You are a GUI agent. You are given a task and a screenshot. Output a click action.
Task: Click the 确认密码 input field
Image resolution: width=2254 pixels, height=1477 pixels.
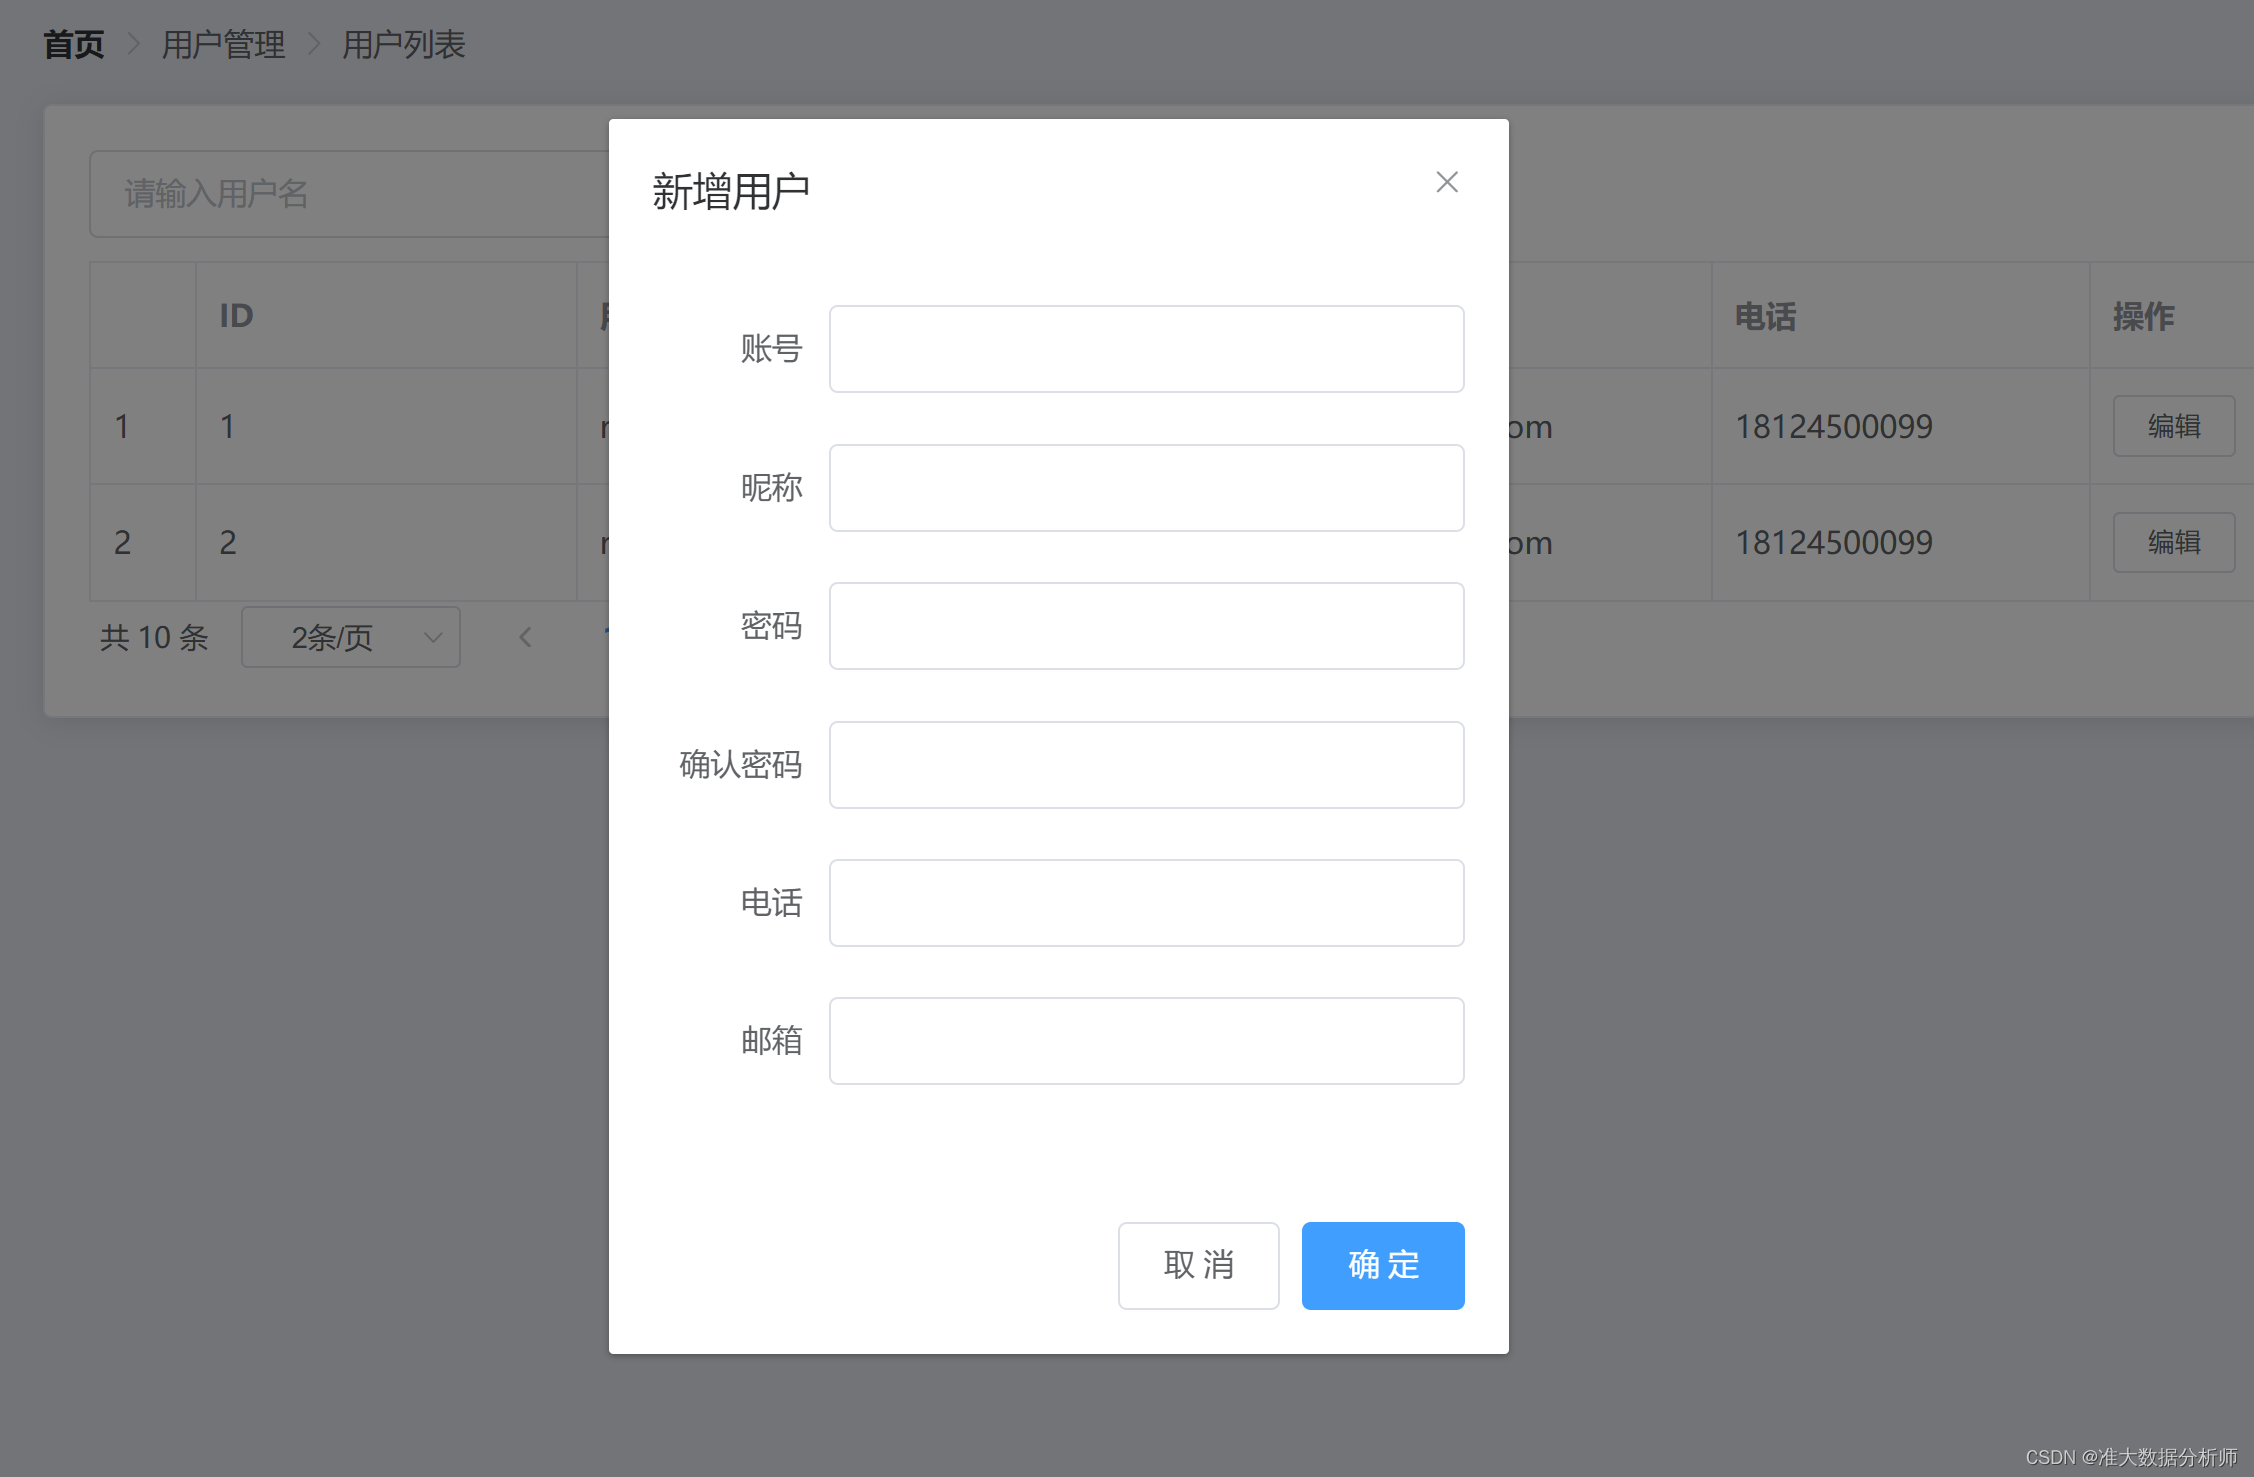(x=1146, y=765)
